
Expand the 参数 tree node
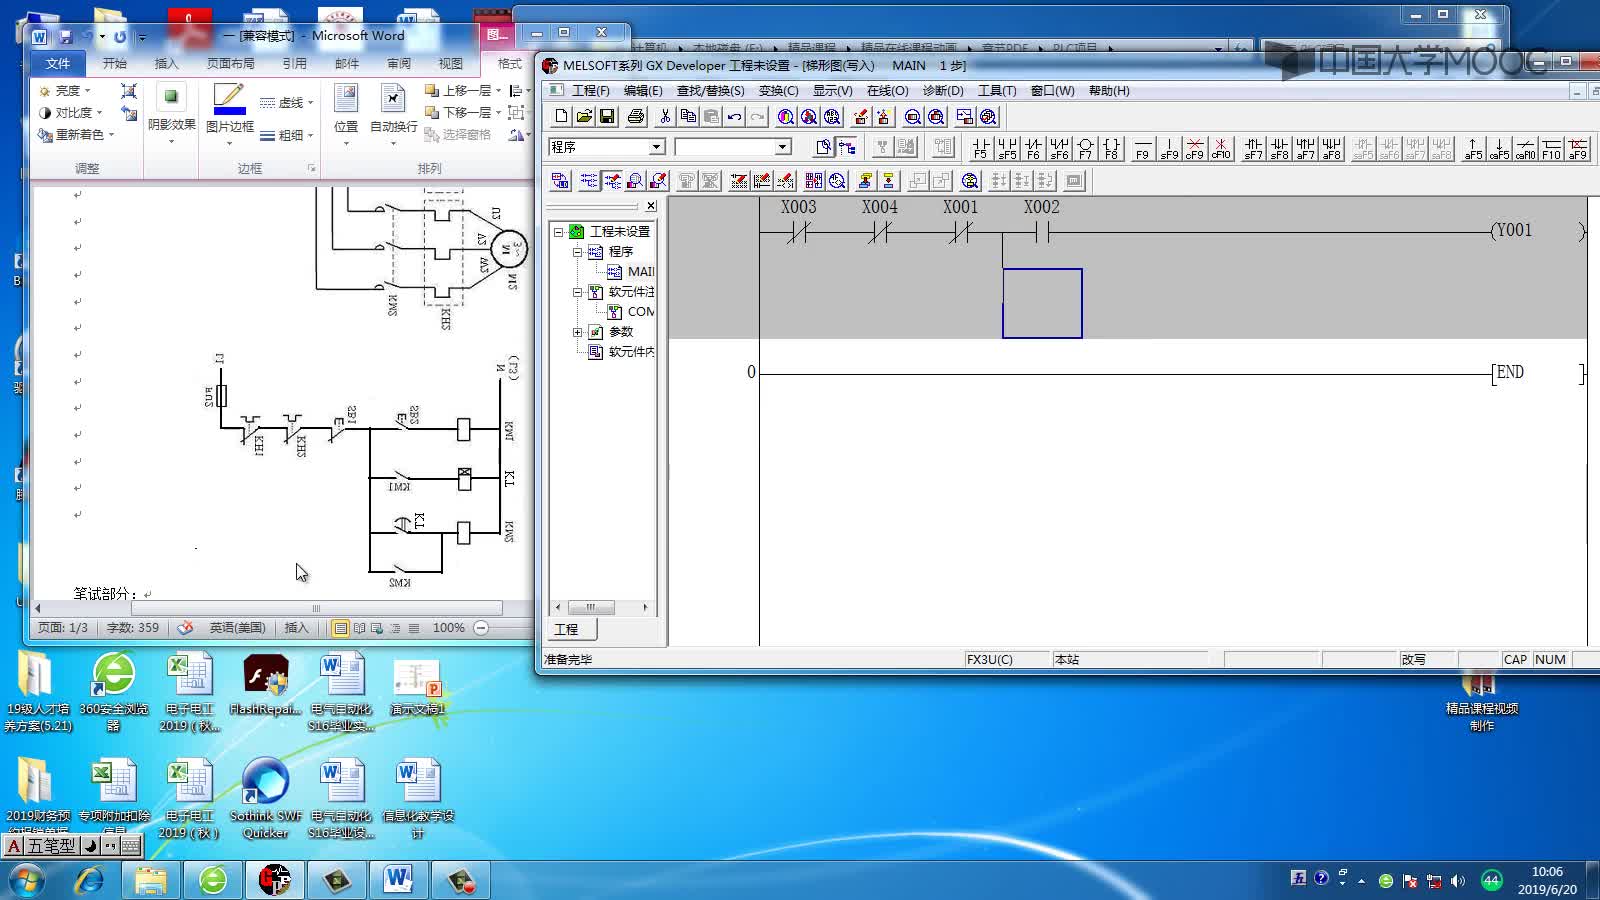pyautogui.click(x=577, y=332)
